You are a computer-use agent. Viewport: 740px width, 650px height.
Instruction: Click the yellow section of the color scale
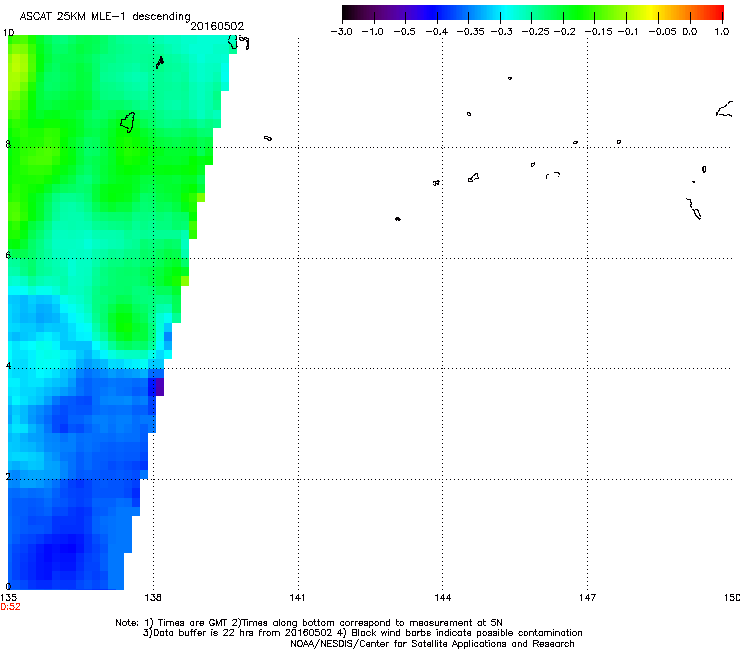(x=651, y=12)
